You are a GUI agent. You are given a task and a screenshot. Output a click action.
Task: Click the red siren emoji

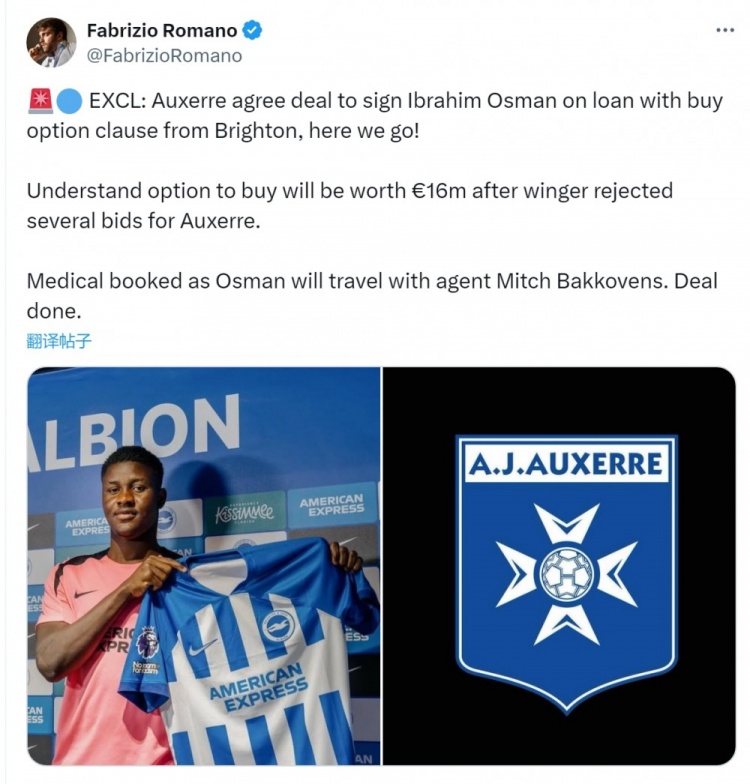coord(40,101)
